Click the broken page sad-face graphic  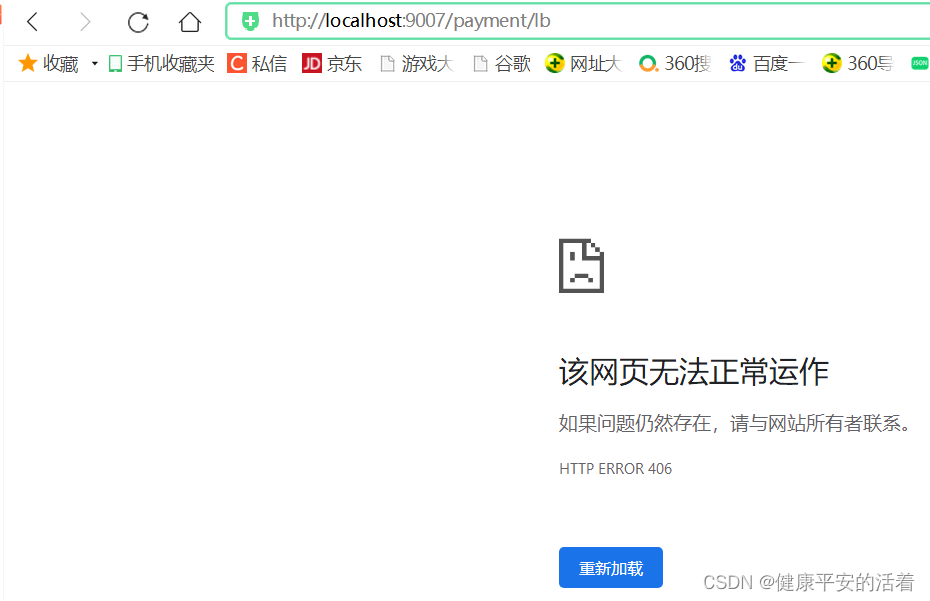coord(580,265)
